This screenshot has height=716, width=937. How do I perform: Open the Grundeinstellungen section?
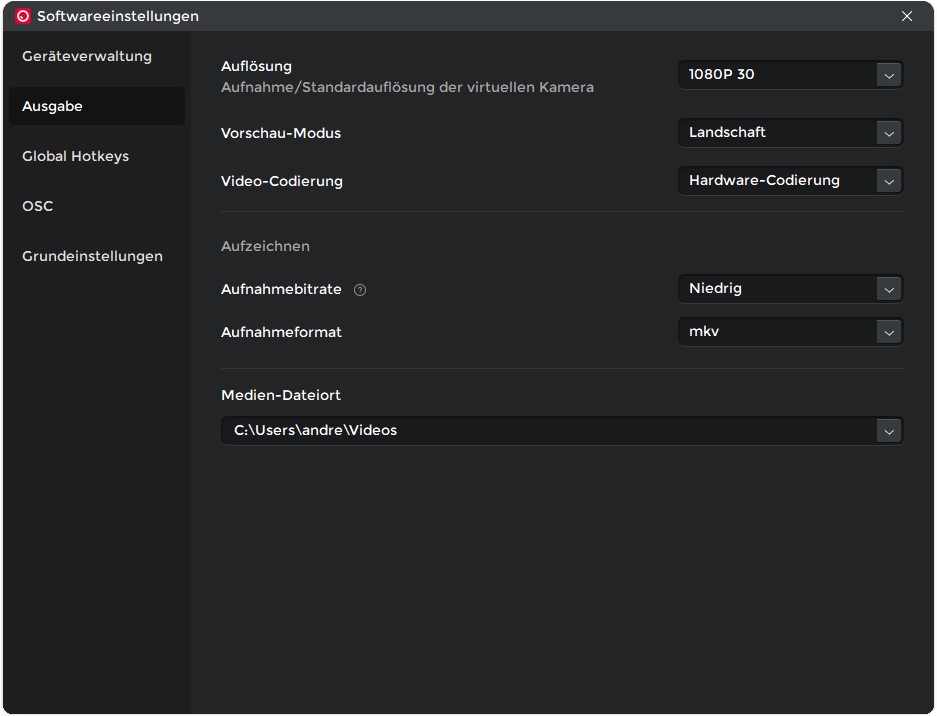click(x=92, y=256)
